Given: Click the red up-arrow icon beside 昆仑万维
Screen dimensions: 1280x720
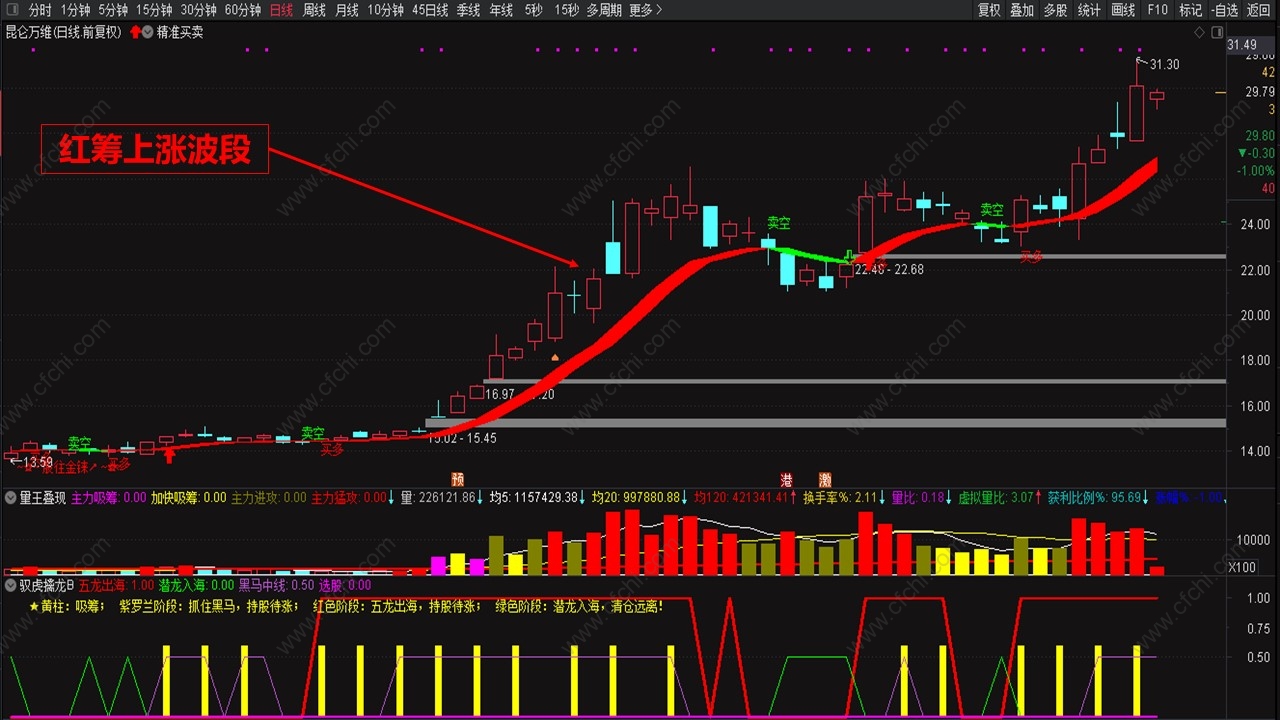Looking at the screenshot, I should (x=135, y=32).
